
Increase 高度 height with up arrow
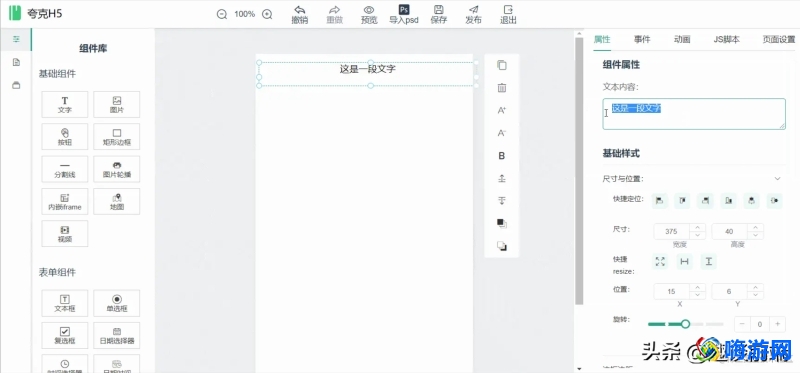coord(756,228)
